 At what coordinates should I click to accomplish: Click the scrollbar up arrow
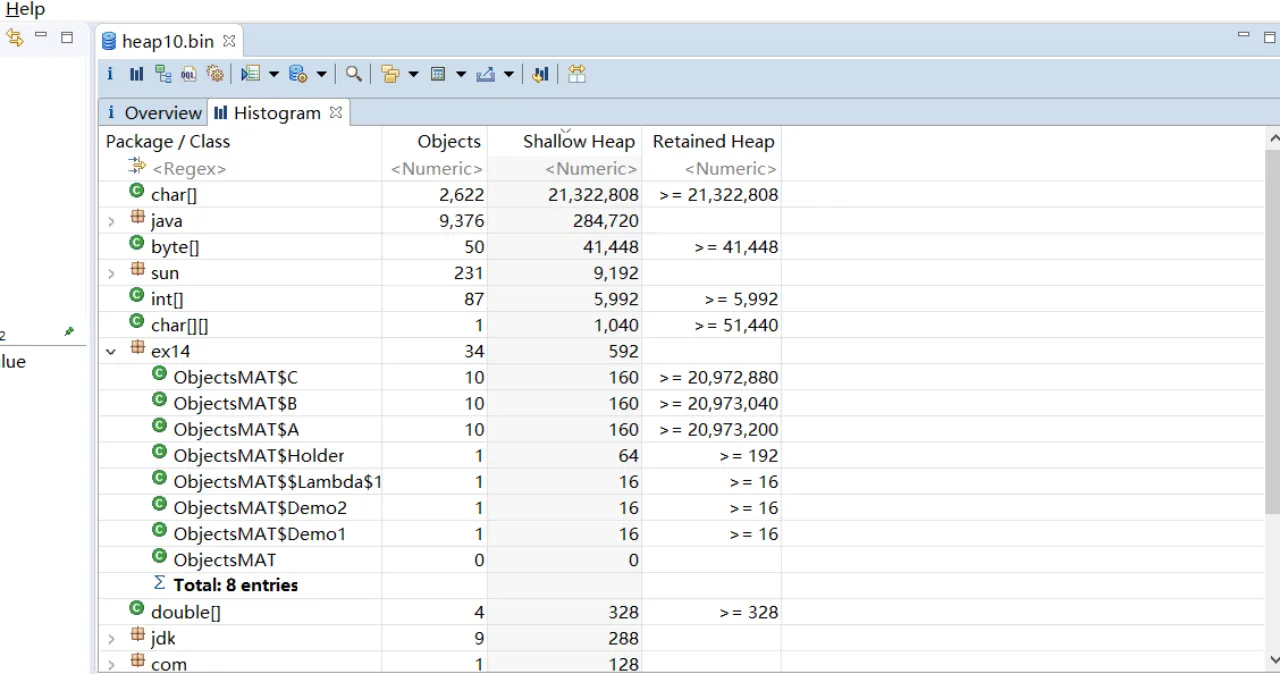tap(1273, 139)
